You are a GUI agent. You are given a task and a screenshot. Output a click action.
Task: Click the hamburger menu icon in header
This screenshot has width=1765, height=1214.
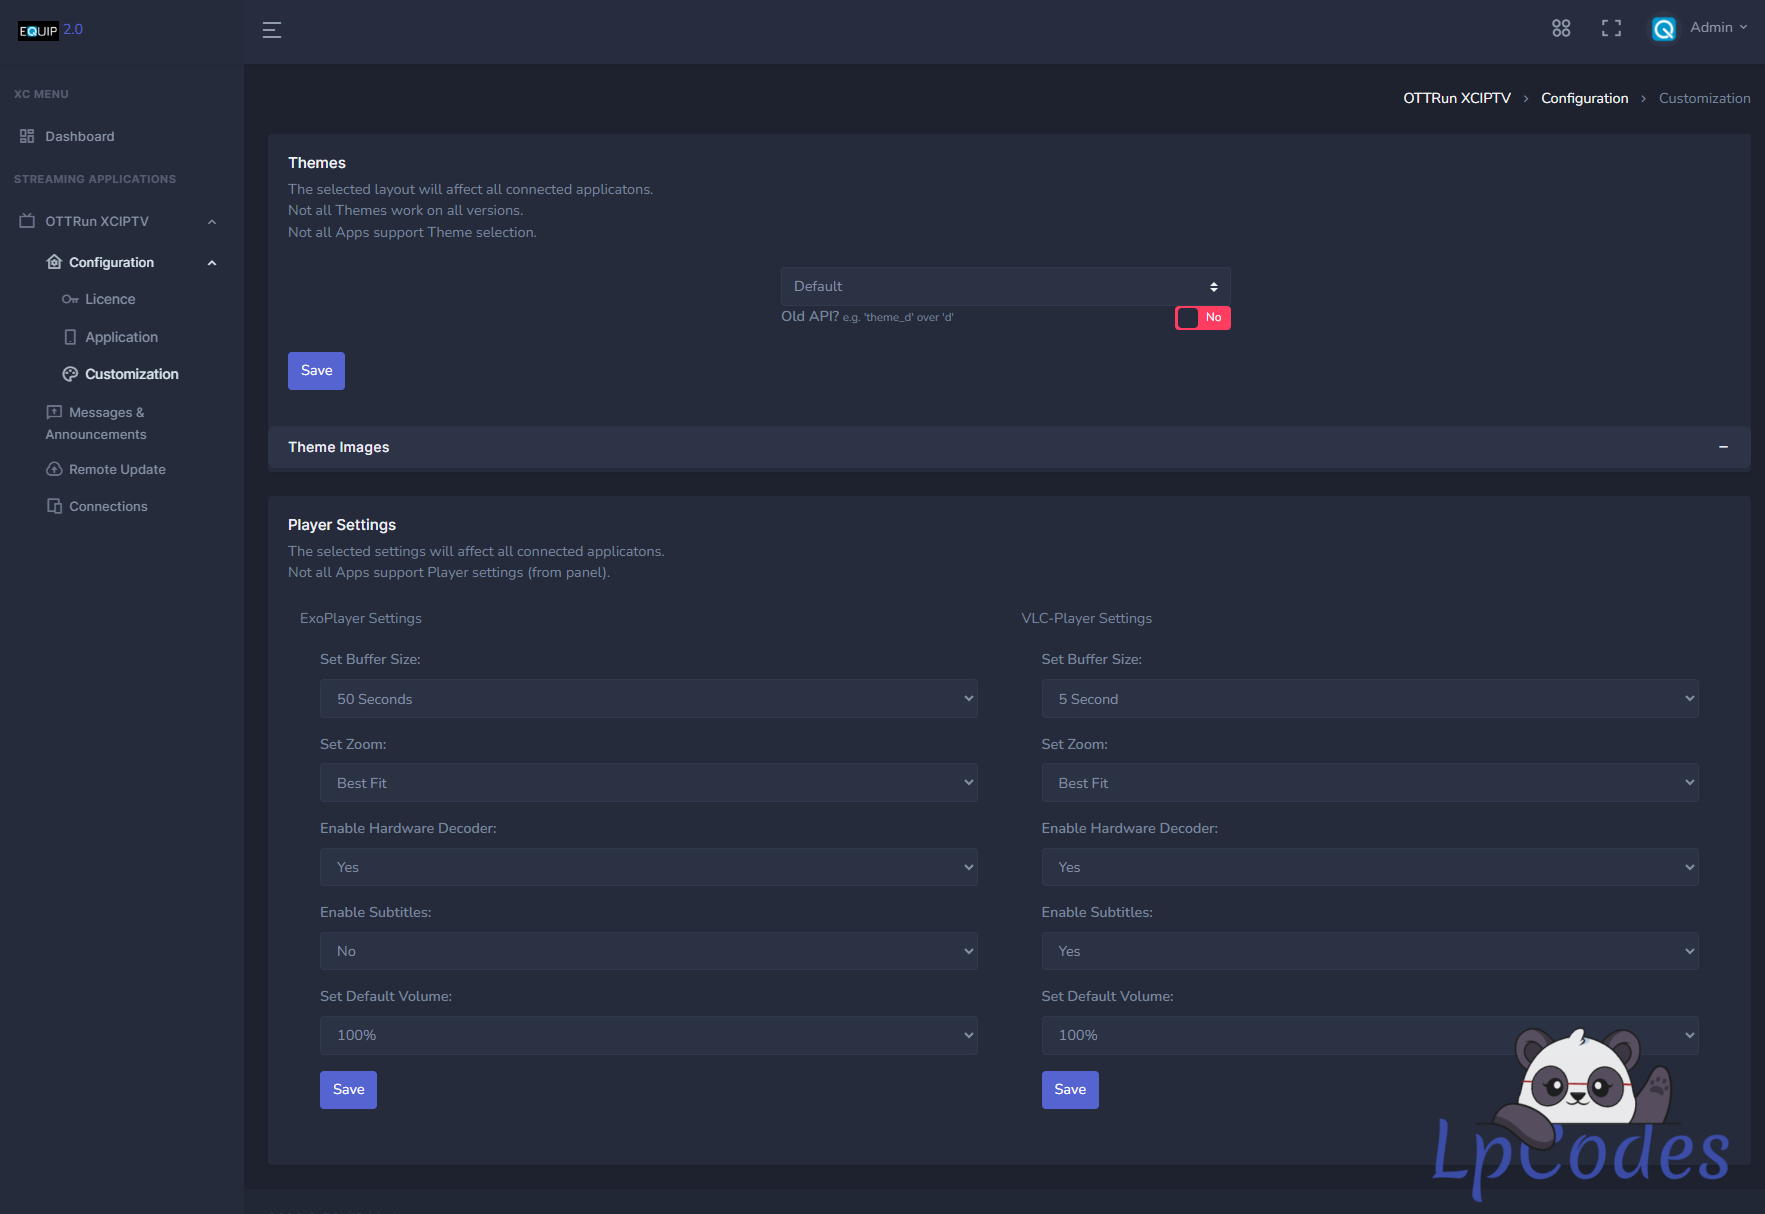point(271,30)
